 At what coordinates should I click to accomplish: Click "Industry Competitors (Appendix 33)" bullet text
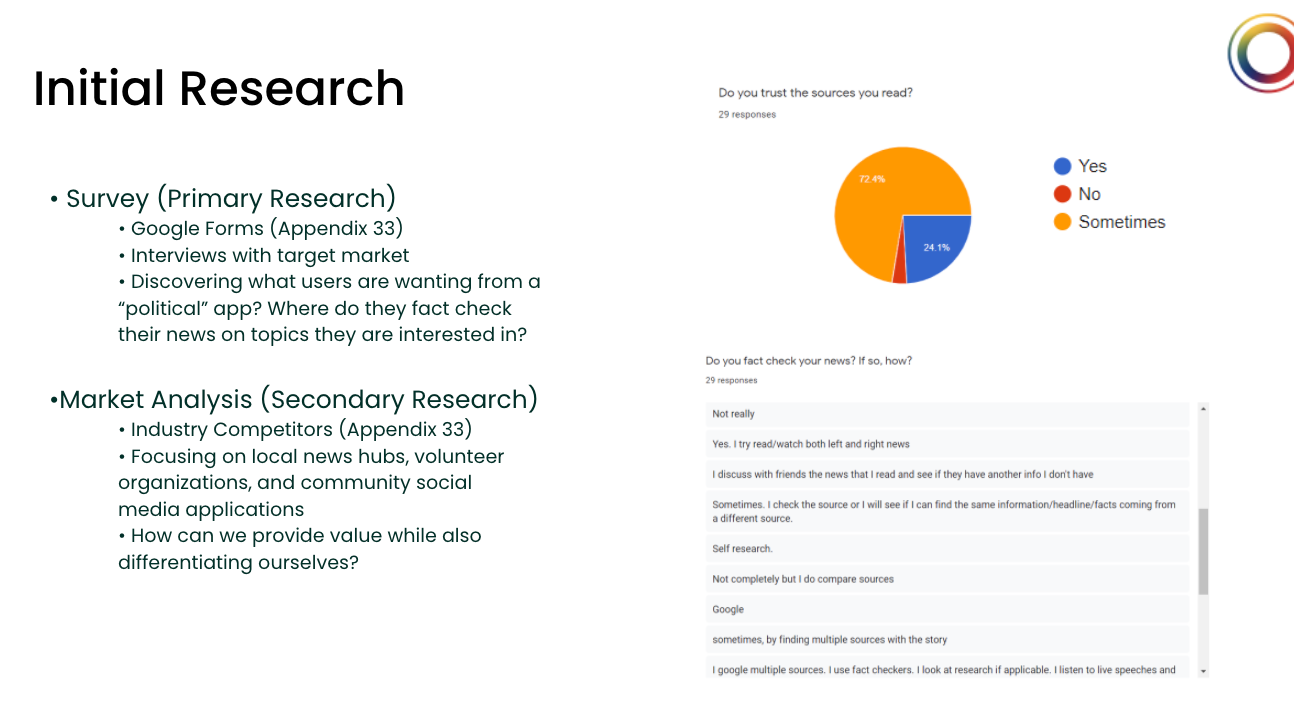(301, 430)
